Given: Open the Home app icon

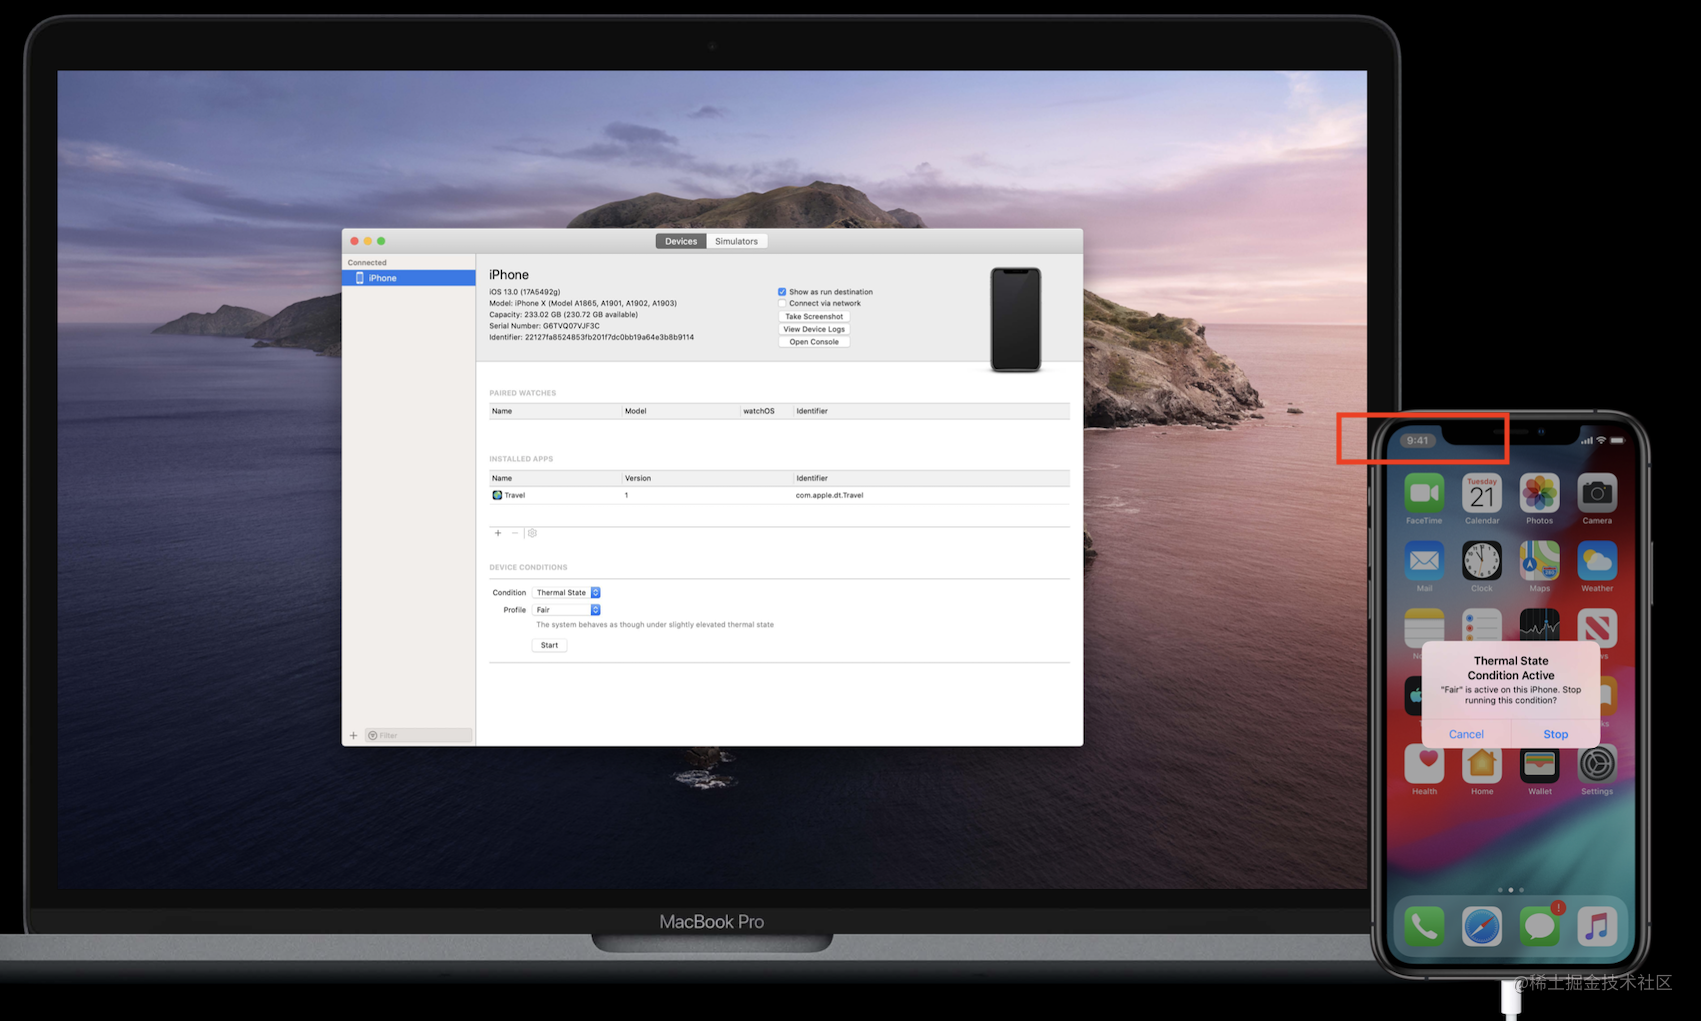Looking at the screenshot, I should click(1482, 765).
